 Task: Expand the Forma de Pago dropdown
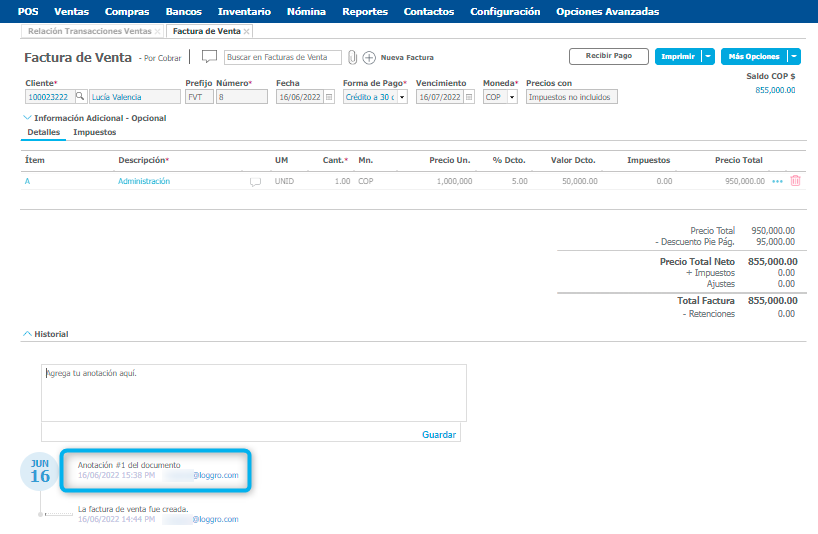point(402,97)
